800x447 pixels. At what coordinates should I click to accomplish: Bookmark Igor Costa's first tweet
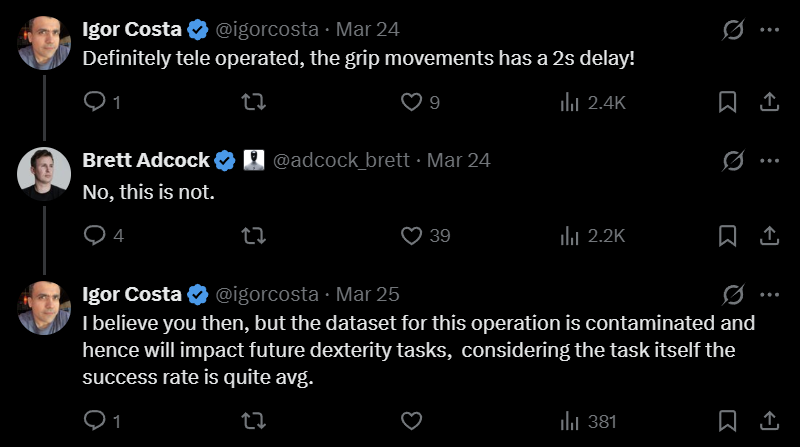[728, 102]
